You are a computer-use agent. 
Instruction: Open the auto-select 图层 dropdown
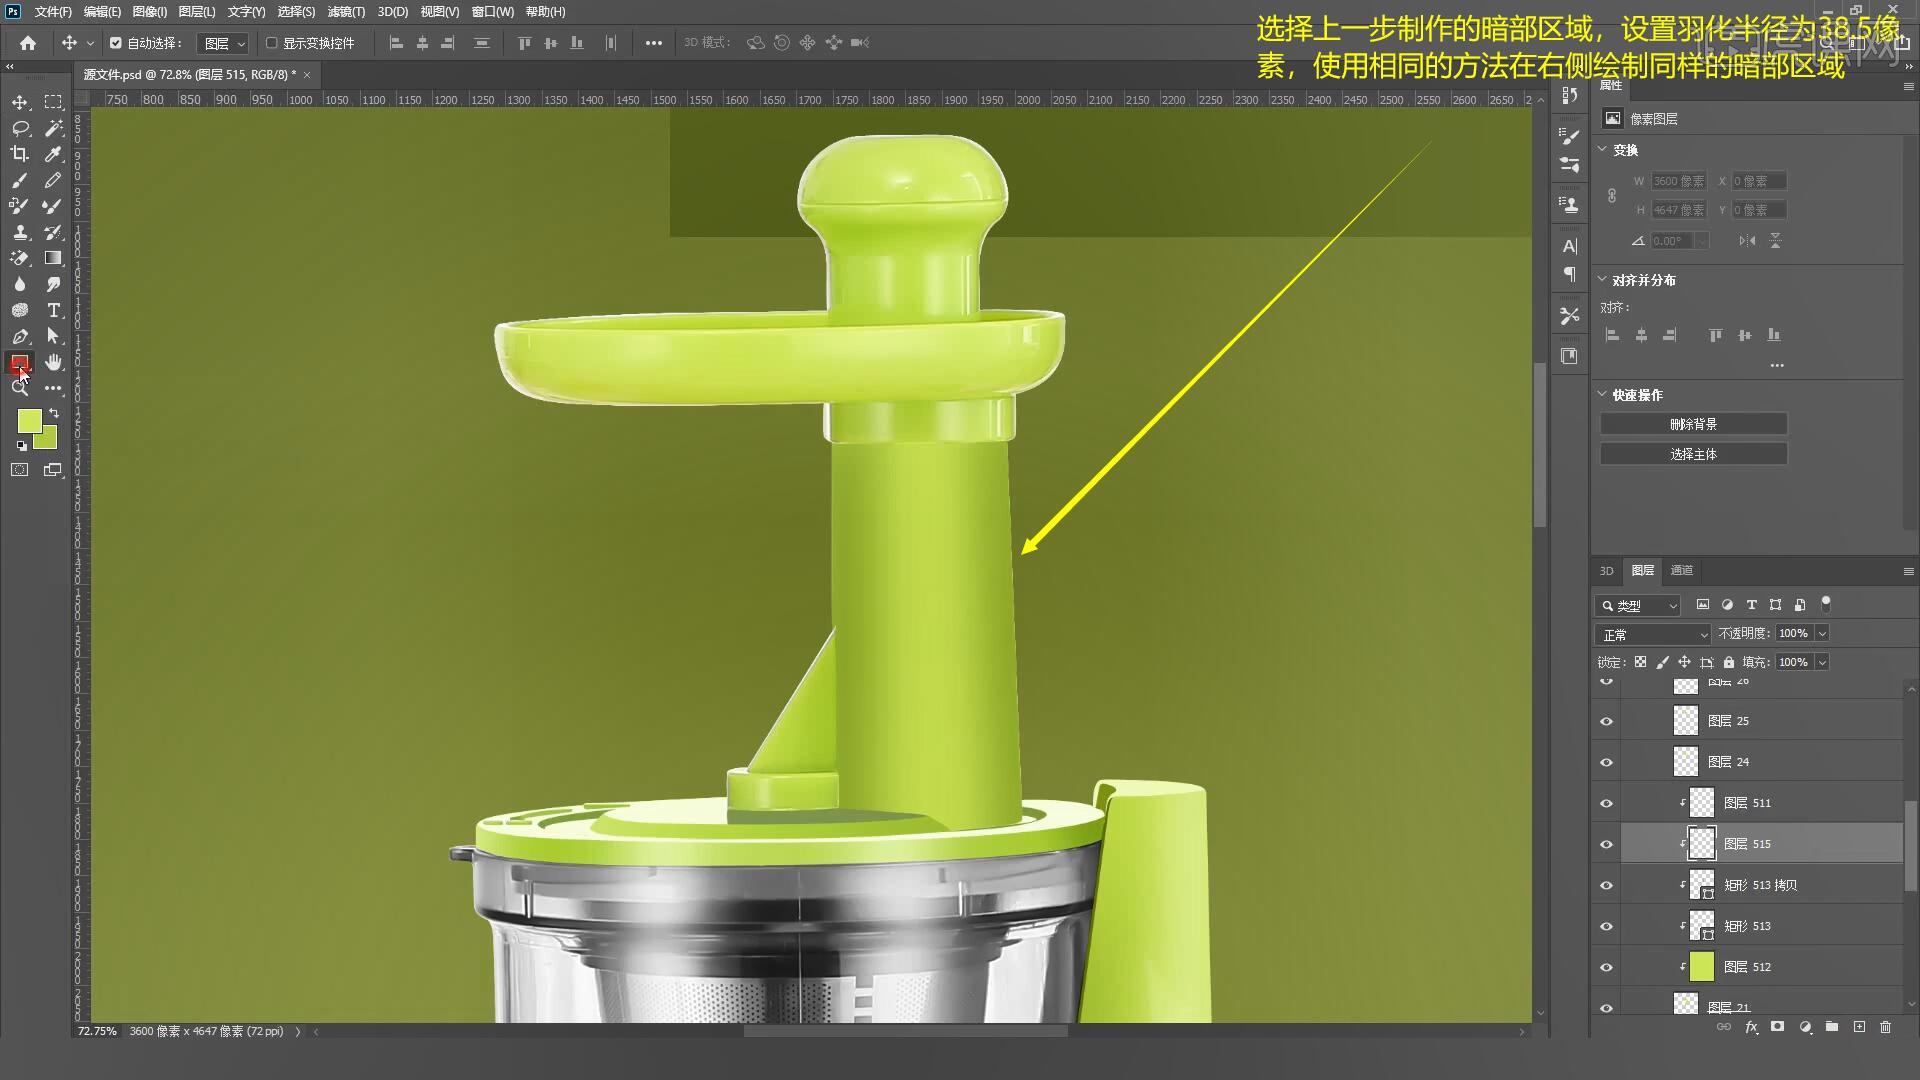[x=223, y=43]
